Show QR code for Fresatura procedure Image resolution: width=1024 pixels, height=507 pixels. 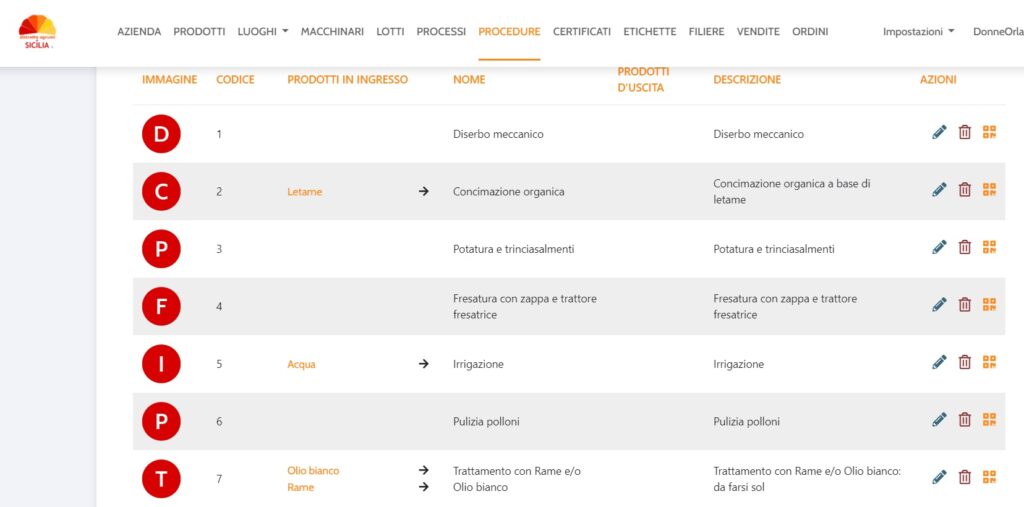point(989,305)
